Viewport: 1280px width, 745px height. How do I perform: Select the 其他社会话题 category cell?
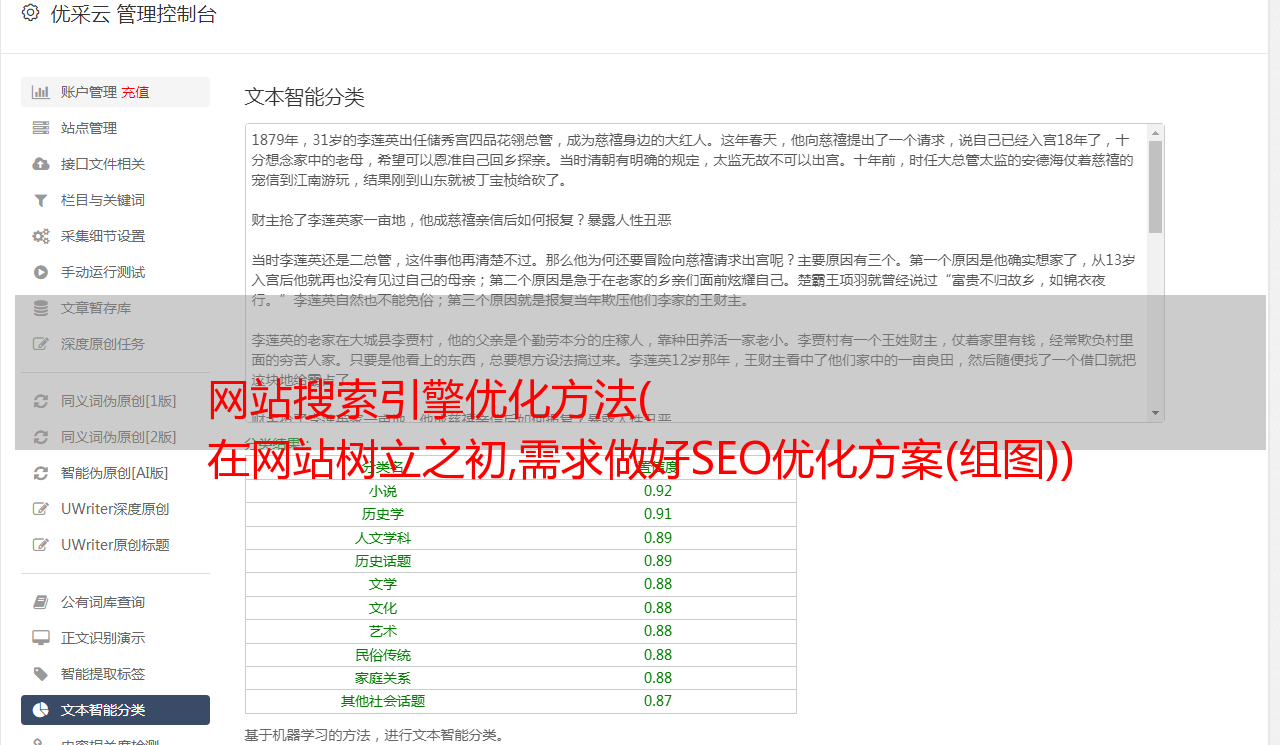383,701
